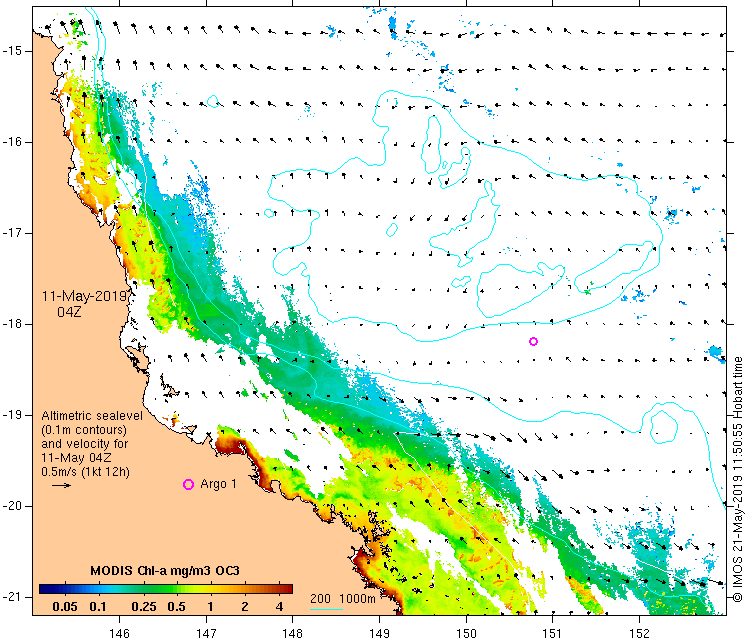
Task: Click the Argo float marker near 151E
Action: (x=533, y=341)
